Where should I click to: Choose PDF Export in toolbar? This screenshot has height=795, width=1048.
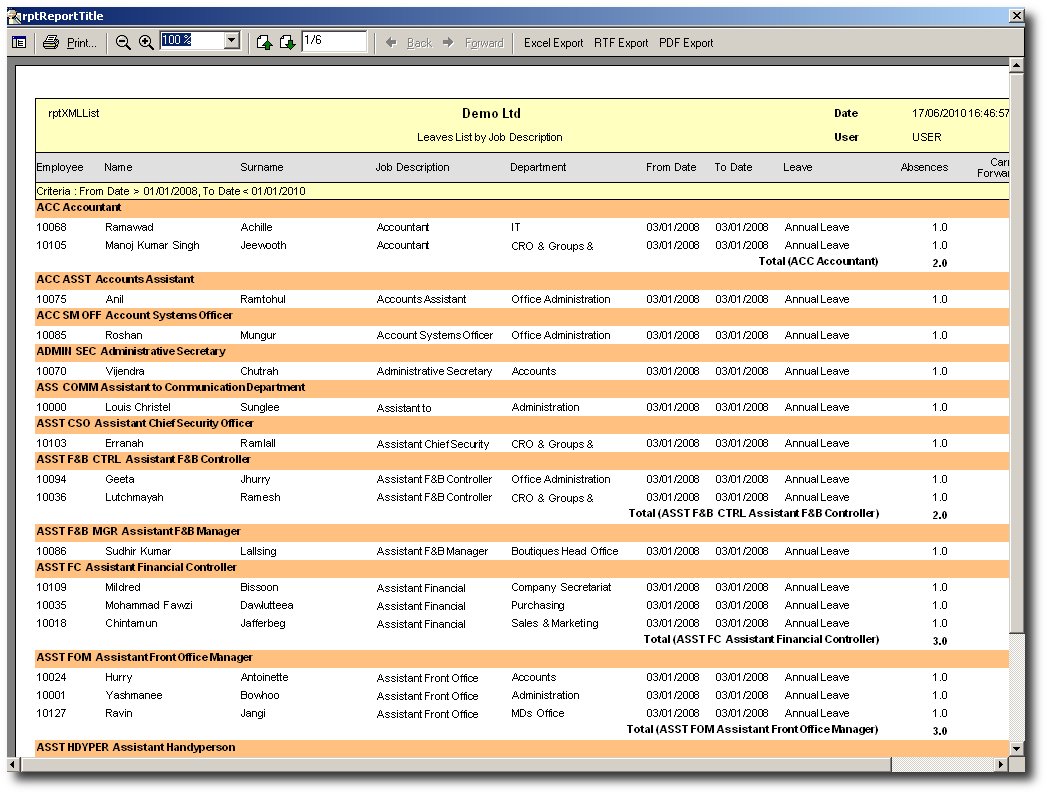686,43
